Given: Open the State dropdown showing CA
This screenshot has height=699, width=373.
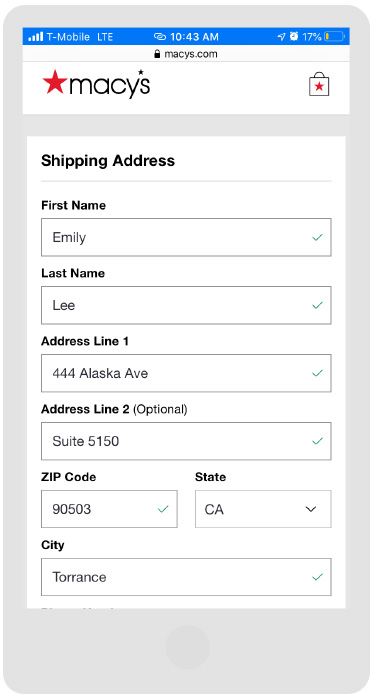Looking at the screenshot, I should pyautogui.click(x=263, y=509).
